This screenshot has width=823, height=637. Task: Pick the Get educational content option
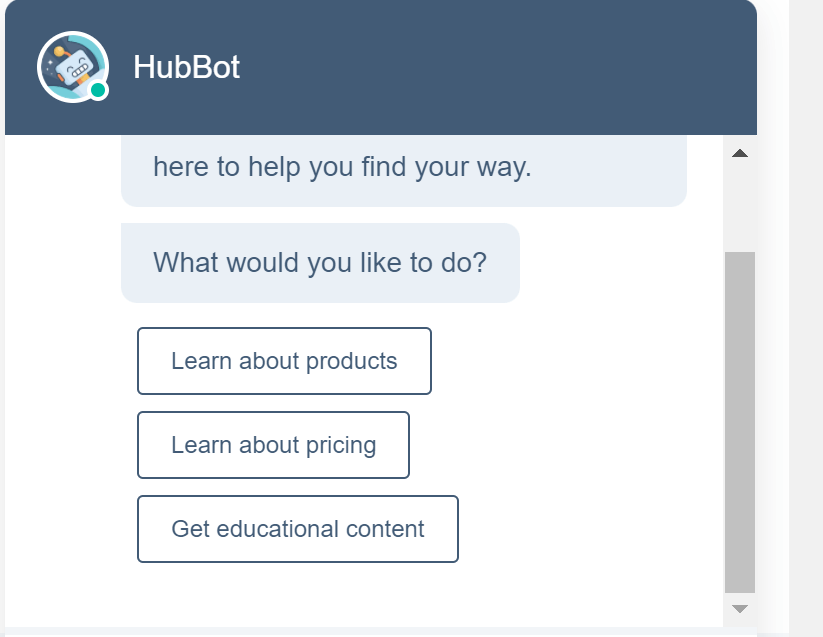click(x=297, y=529)
